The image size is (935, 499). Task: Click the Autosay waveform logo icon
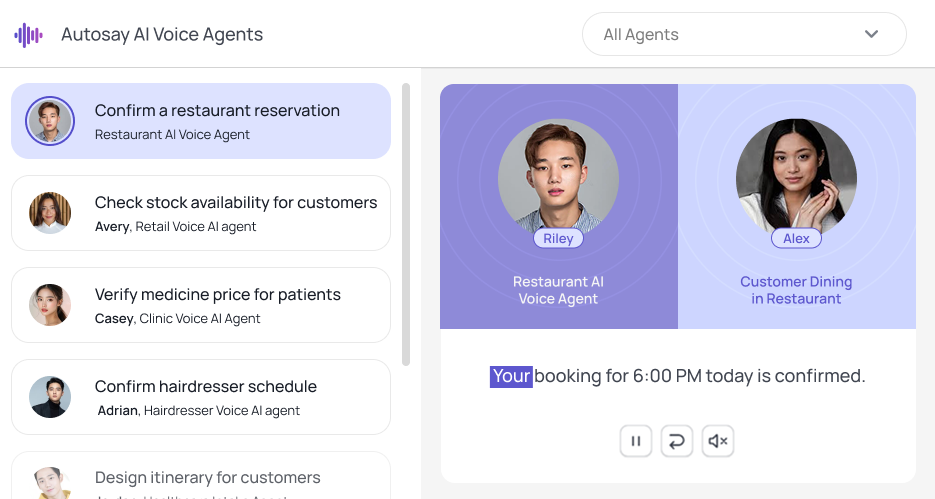tap(28, 35)
